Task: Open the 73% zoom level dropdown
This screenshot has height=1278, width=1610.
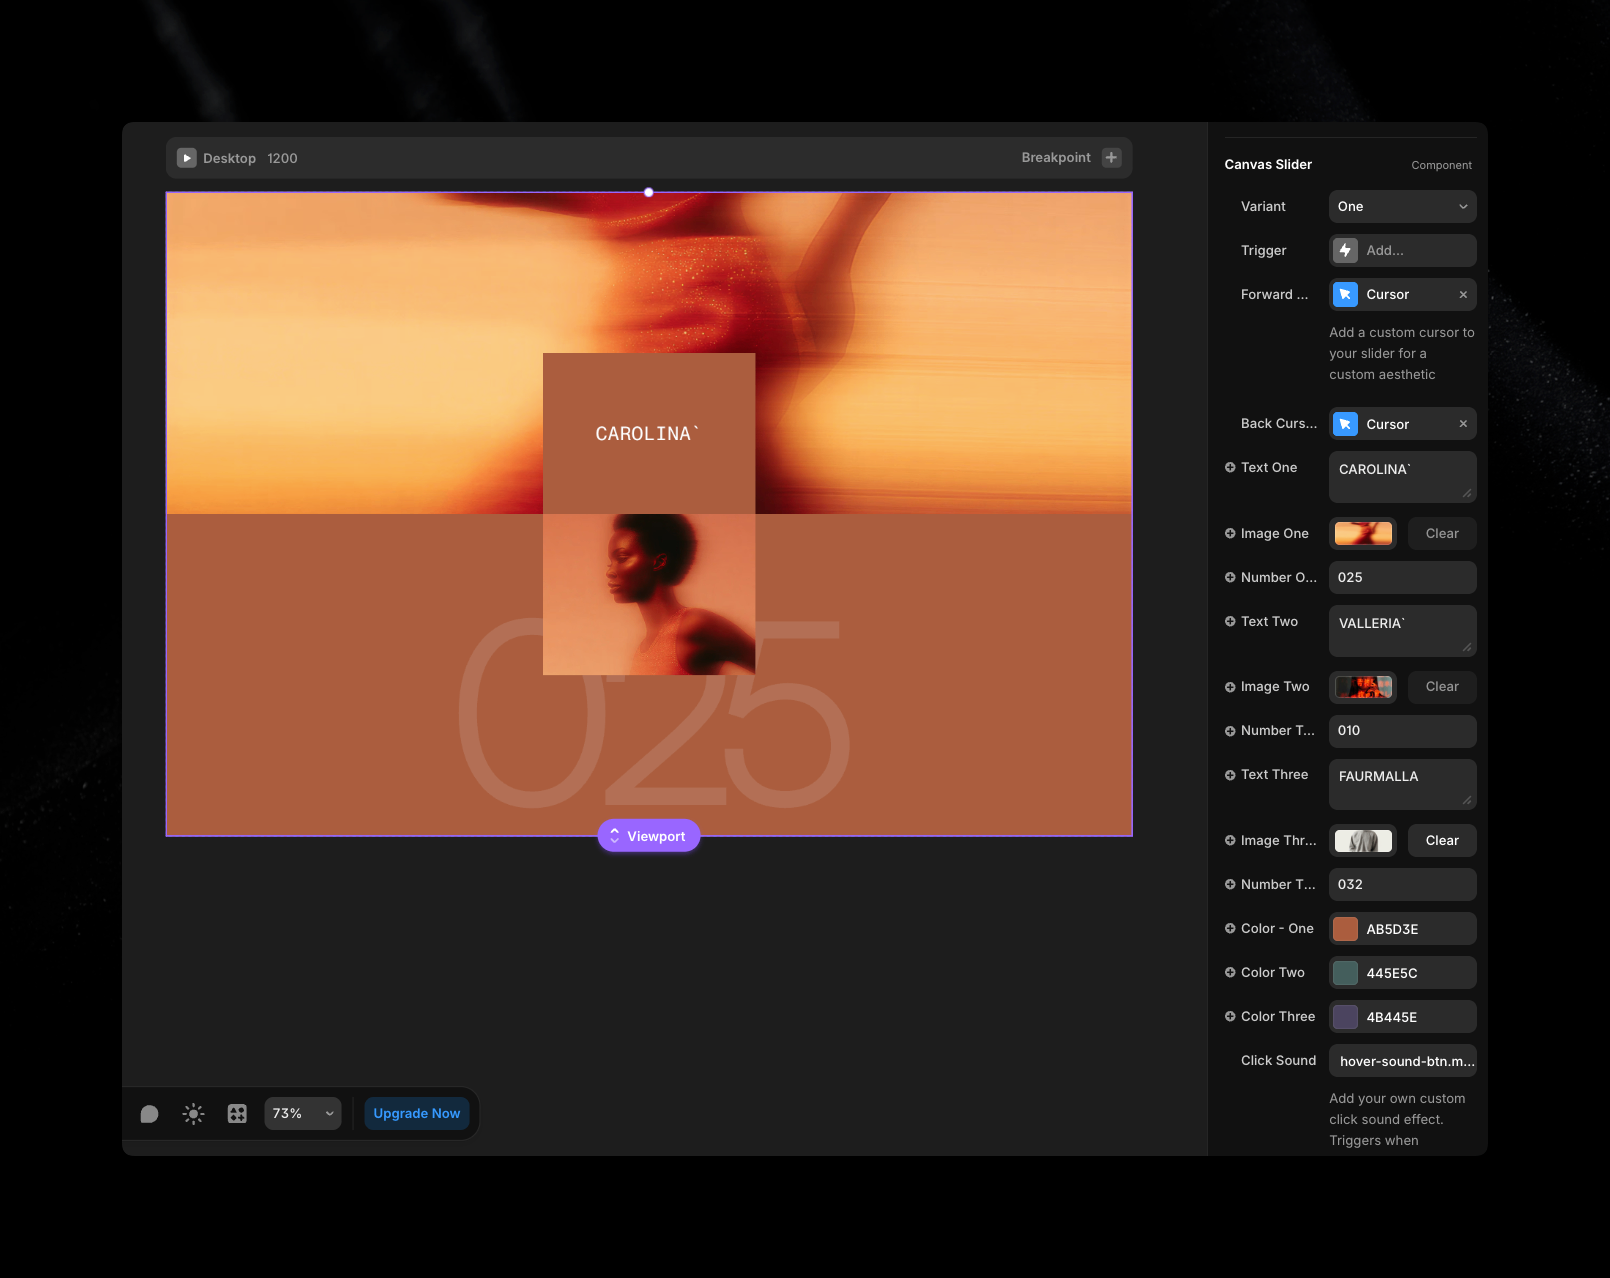Action: pyautogui.click(x=302, y=1114)
